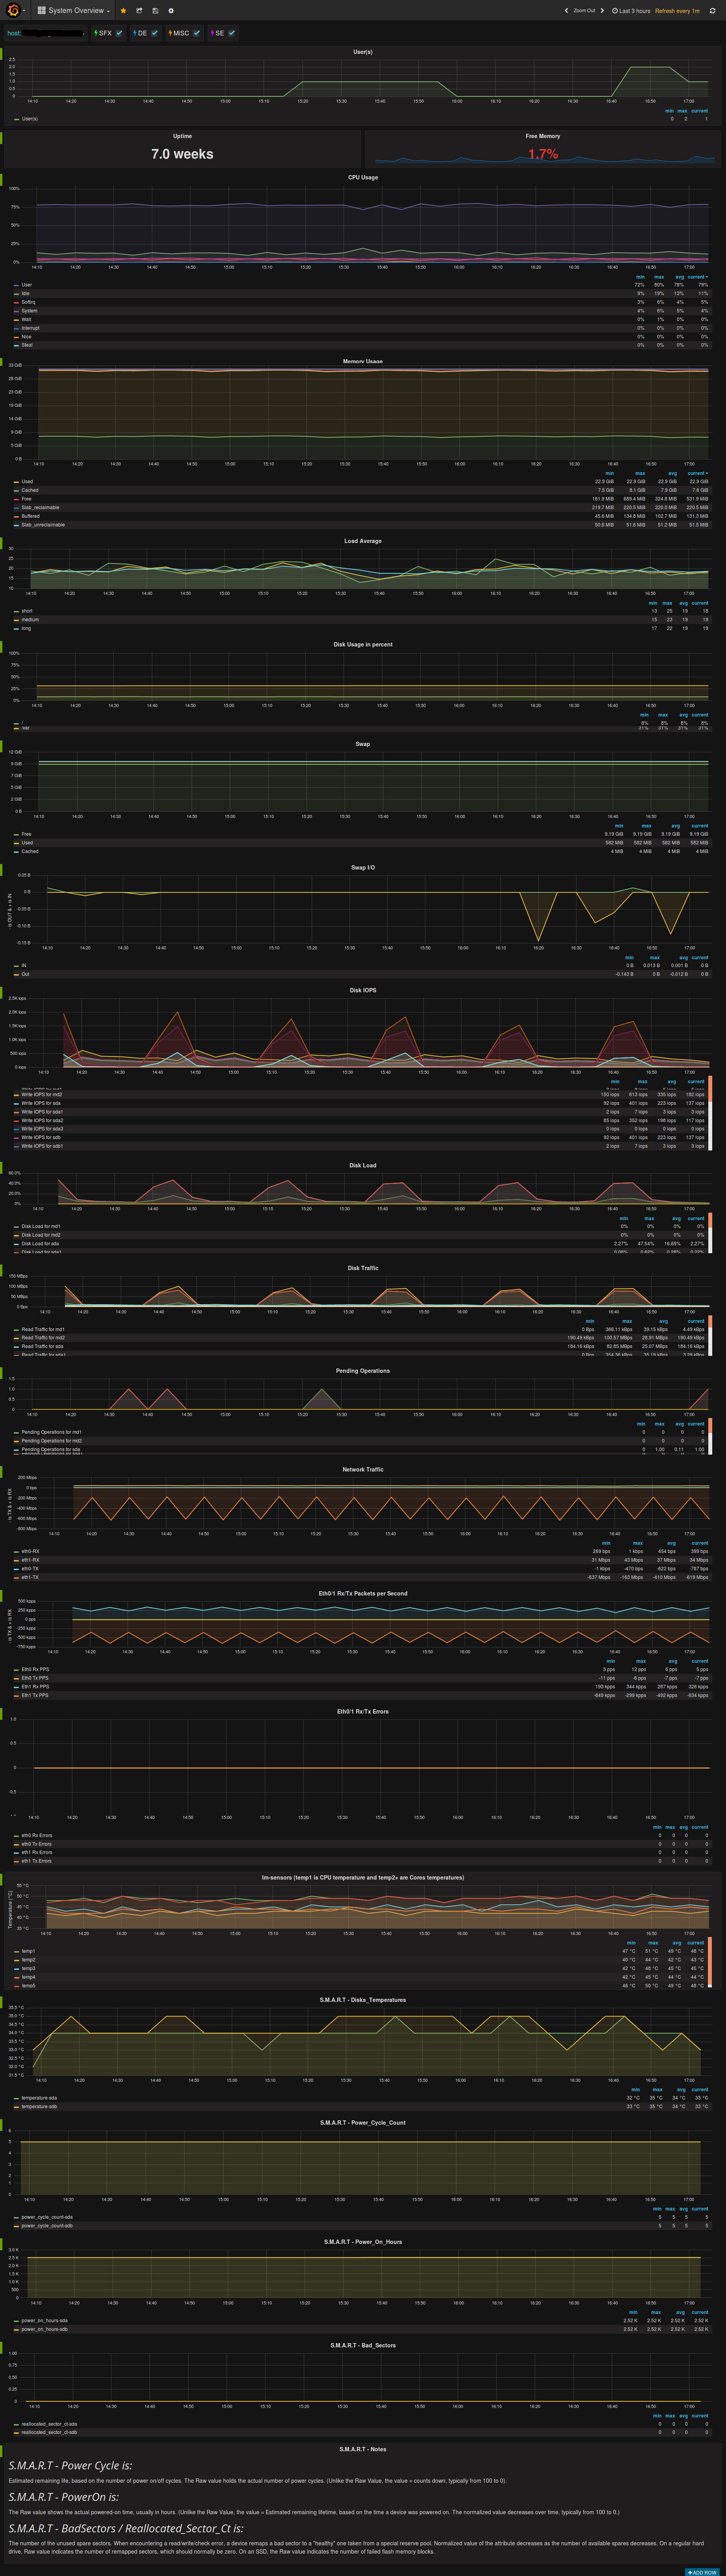
Task: Click the Zoom Out button
Action: 584,10
